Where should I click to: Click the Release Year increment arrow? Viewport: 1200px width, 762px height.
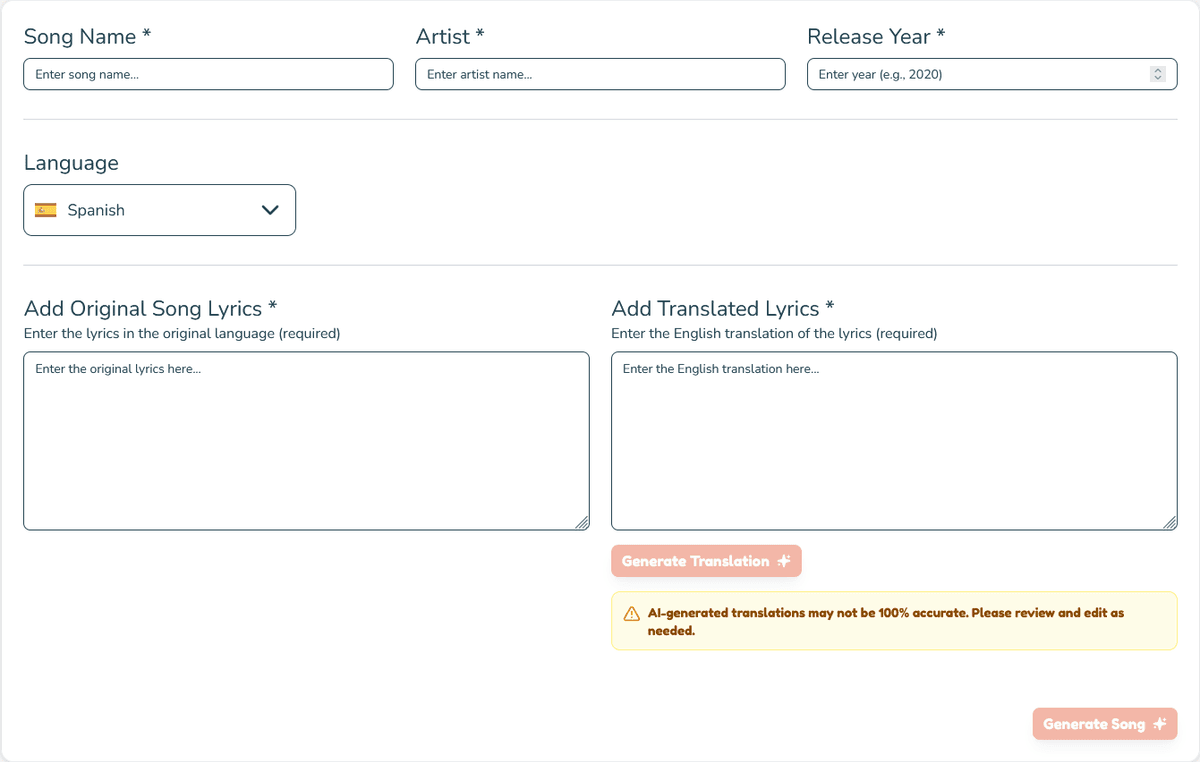click(1158, 69)
